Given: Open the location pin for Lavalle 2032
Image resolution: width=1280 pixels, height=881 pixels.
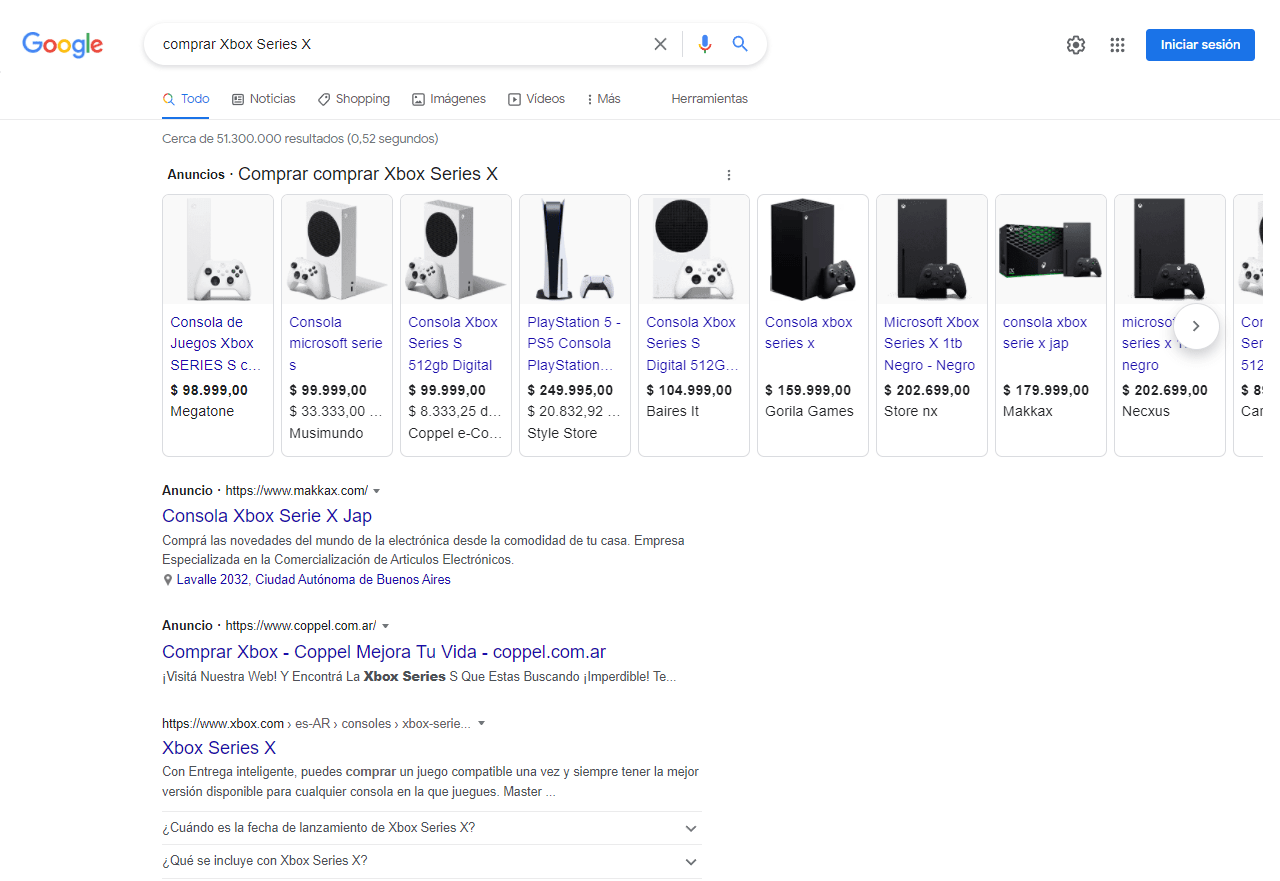Looking at the screenshot, I should 168,579.
